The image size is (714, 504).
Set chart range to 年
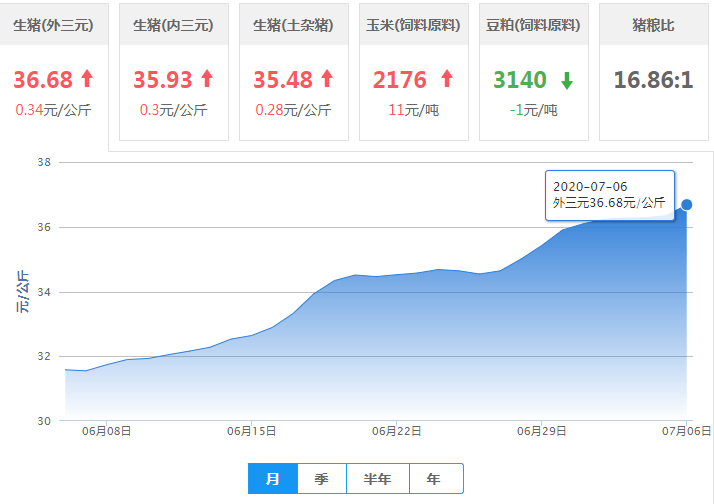click(433, 479)
